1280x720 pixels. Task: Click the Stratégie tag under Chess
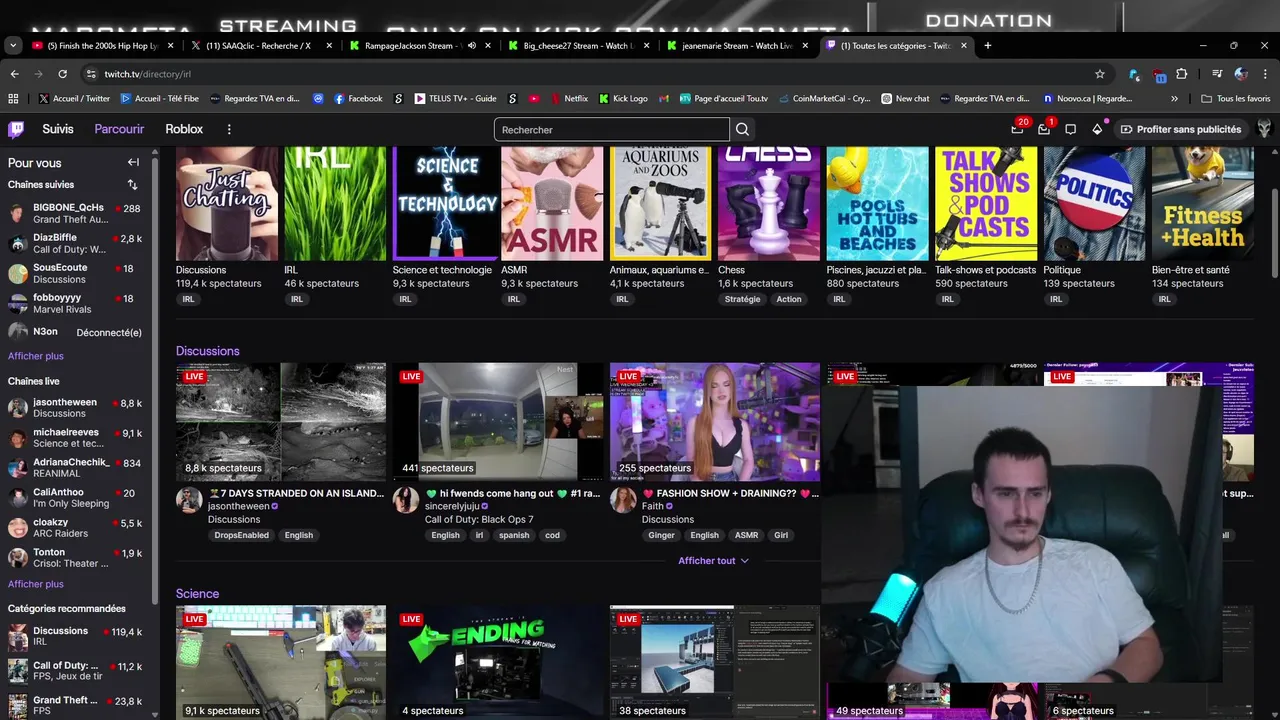[x=743, y=299]
